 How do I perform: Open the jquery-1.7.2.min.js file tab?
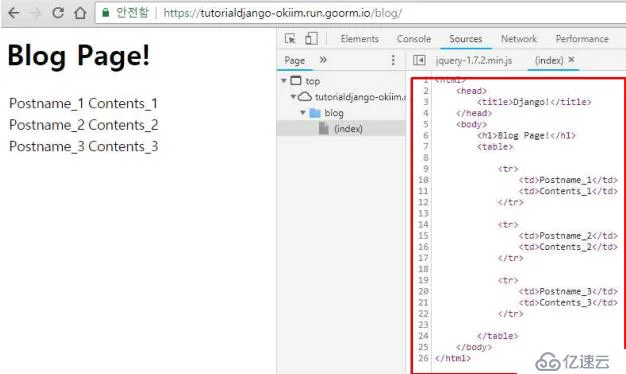(473, 60)
